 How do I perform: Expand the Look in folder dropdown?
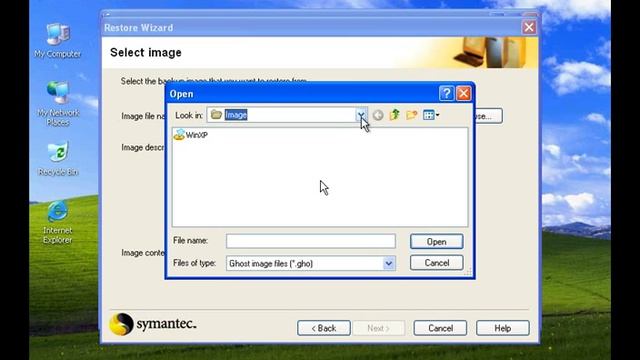point(362,115)
